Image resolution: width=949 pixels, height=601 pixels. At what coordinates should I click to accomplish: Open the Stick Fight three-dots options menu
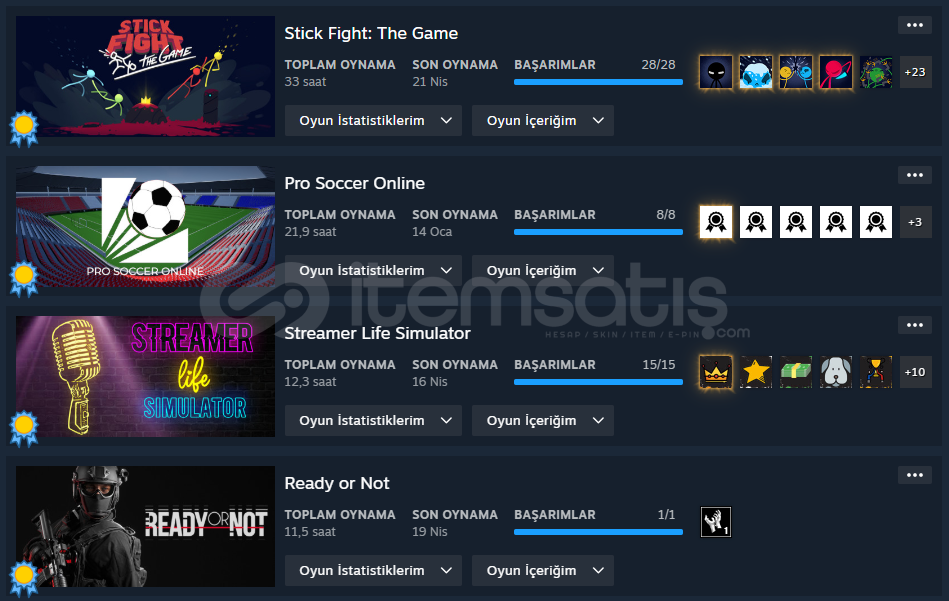[915, 25]
